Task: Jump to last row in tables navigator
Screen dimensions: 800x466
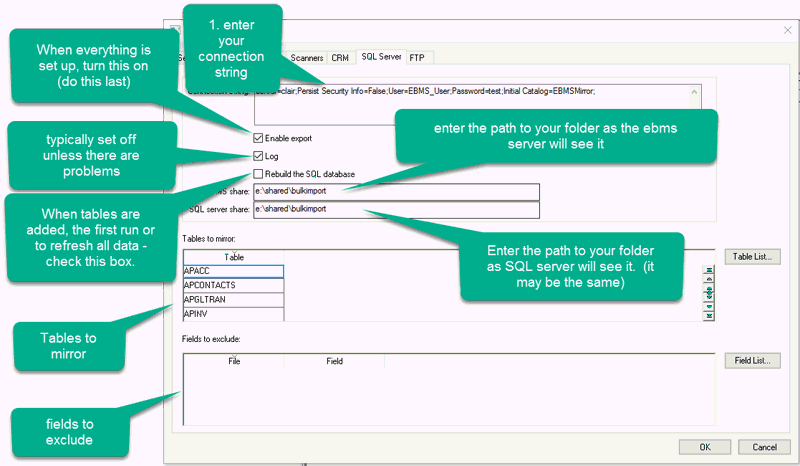Action: coord(709,315)
